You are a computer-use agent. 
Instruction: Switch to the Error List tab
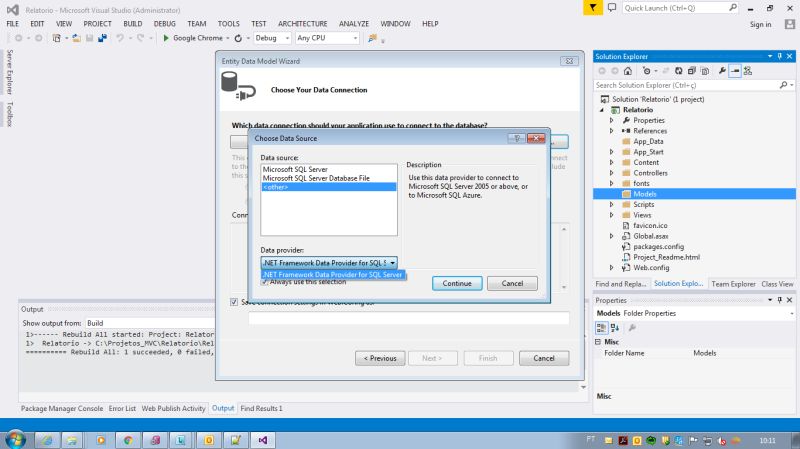click(x=122, y=409)
